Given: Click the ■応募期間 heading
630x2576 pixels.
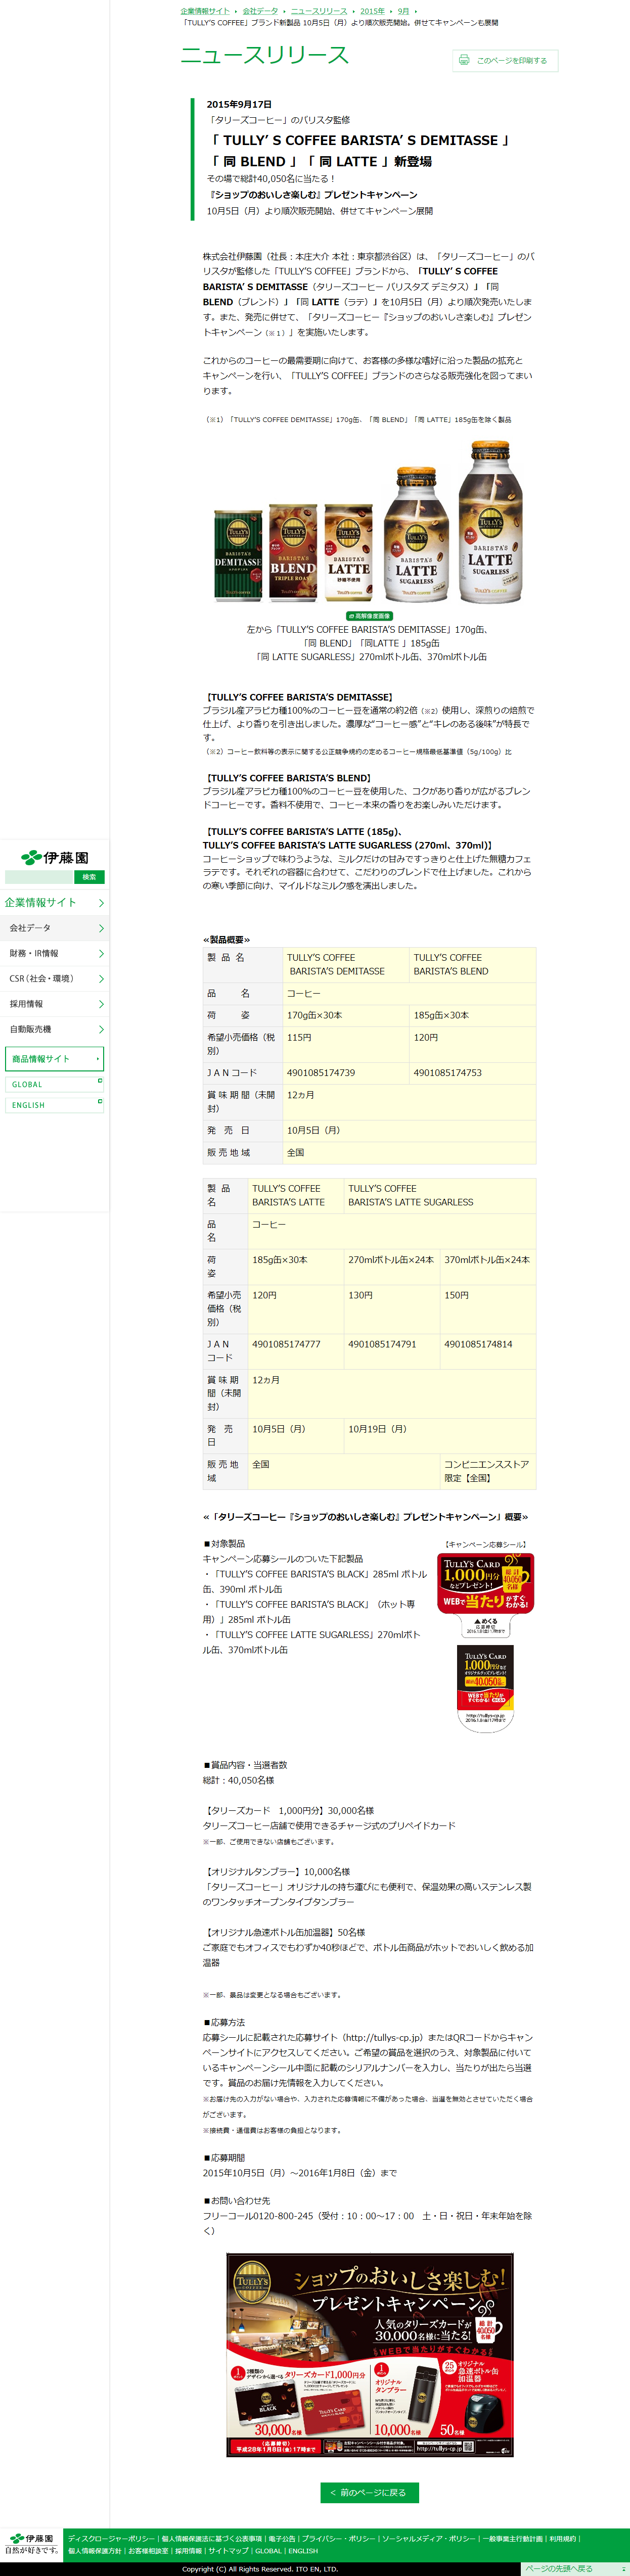Looking at the screenshot, I should point(224,2157).
